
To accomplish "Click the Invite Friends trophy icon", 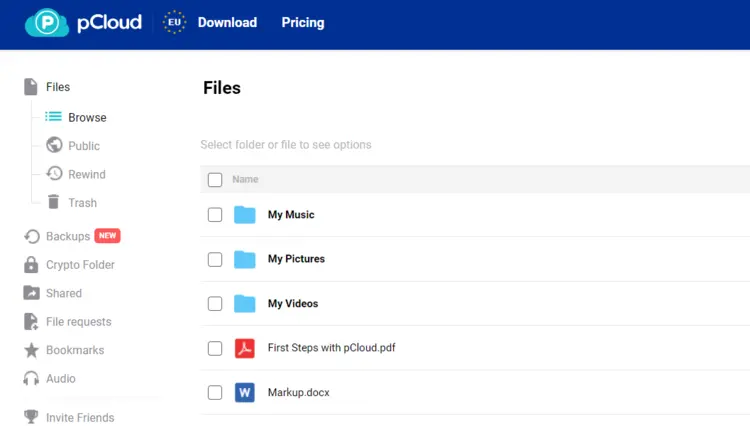I will pyautogui.click(x=31, y=416).
